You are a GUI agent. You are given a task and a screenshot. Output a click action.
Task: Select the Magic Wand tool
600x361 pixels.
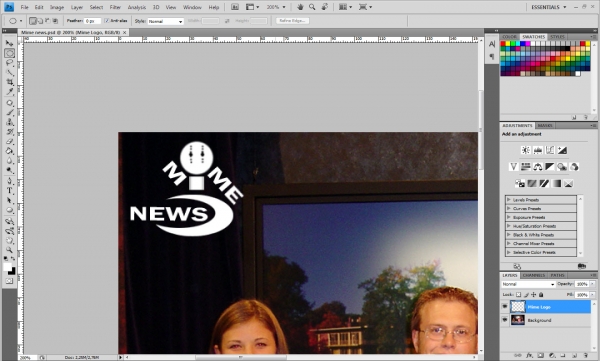point(10,73)
